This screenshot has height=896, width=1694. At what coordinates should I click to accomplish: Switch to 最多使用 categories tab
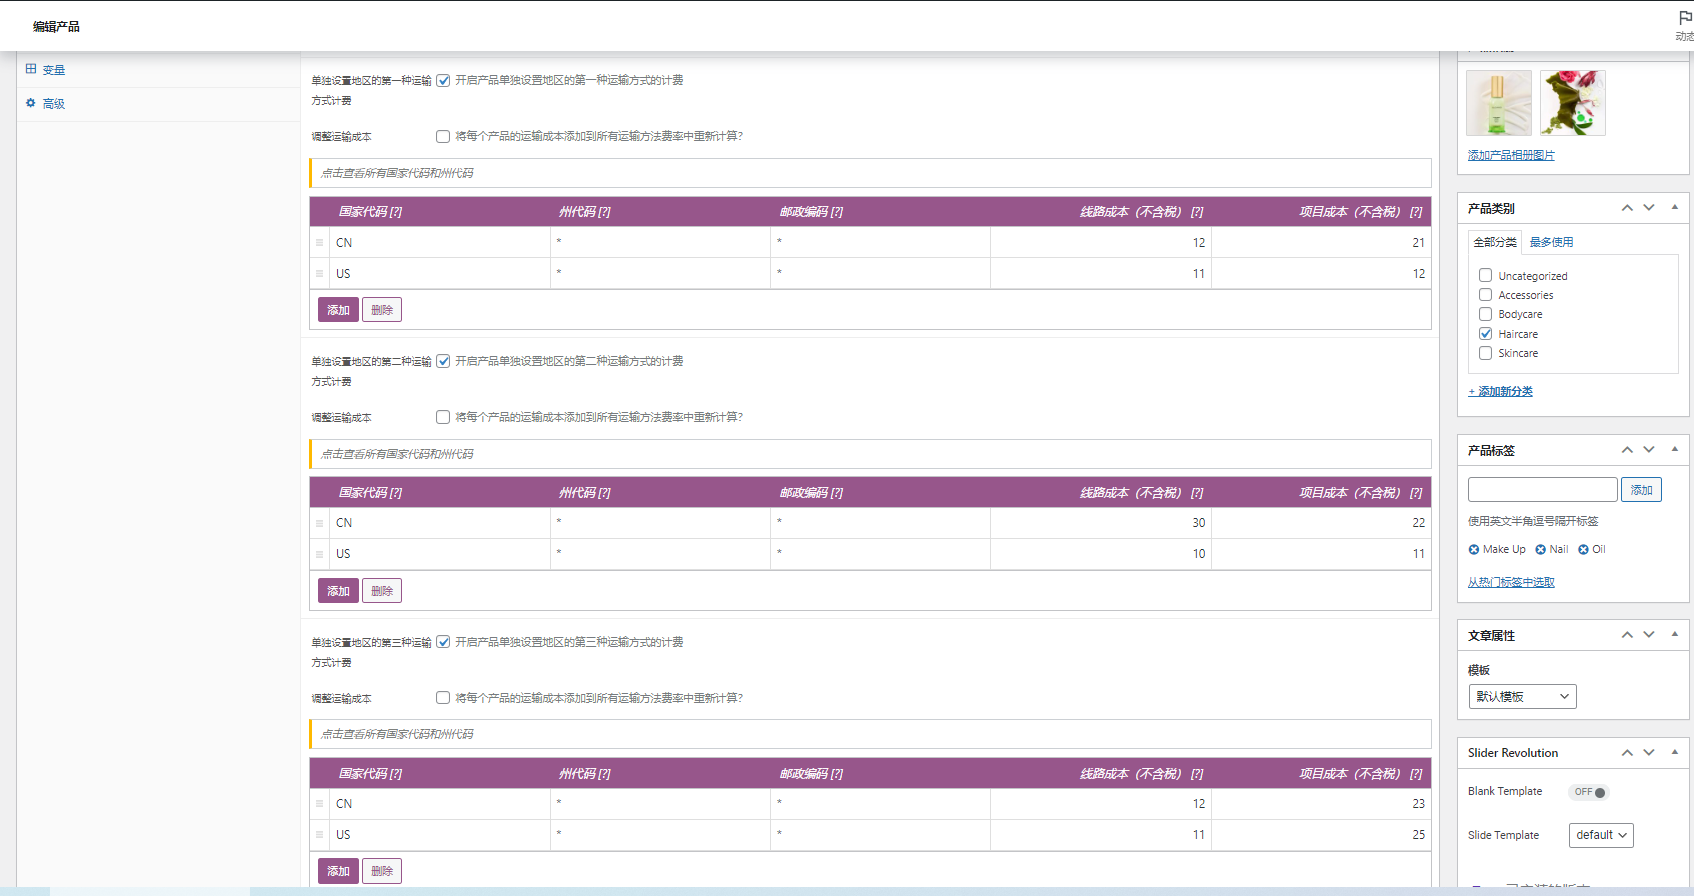(x=1551, y=242)
